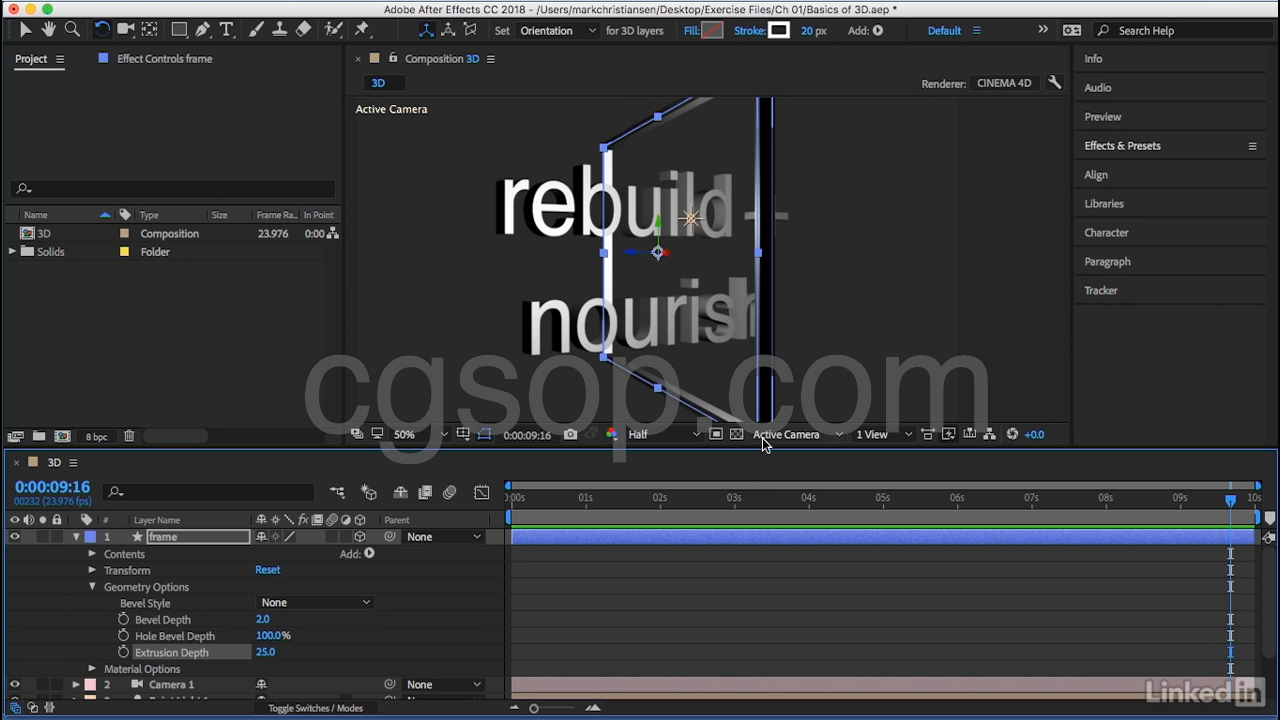The width and height of the screenshot is (1280, 720).
Task: Expand the Solids folder in Project
Action: 12,252
